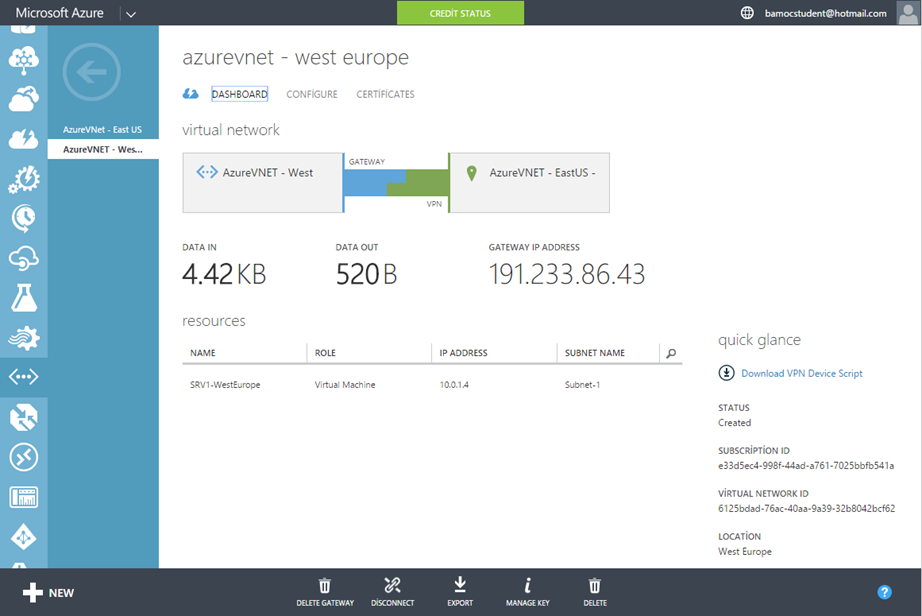The image size is (922, 616).
Task: Switch to the Configure tab
Action: (312, 94)
